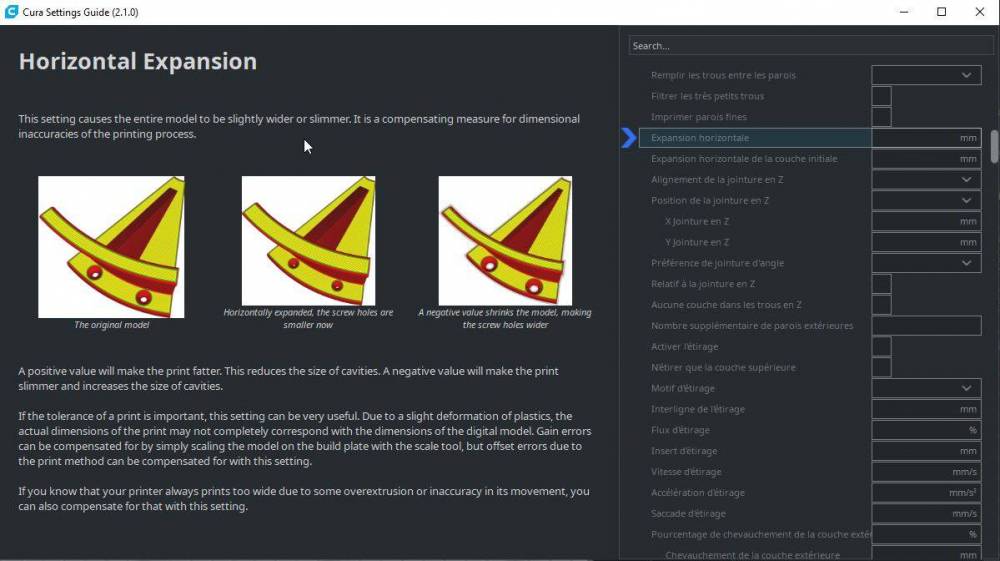Minimize the Cura Settings Guide window
This screenshot has height=561, width=1000.
(x=904, y=12)
